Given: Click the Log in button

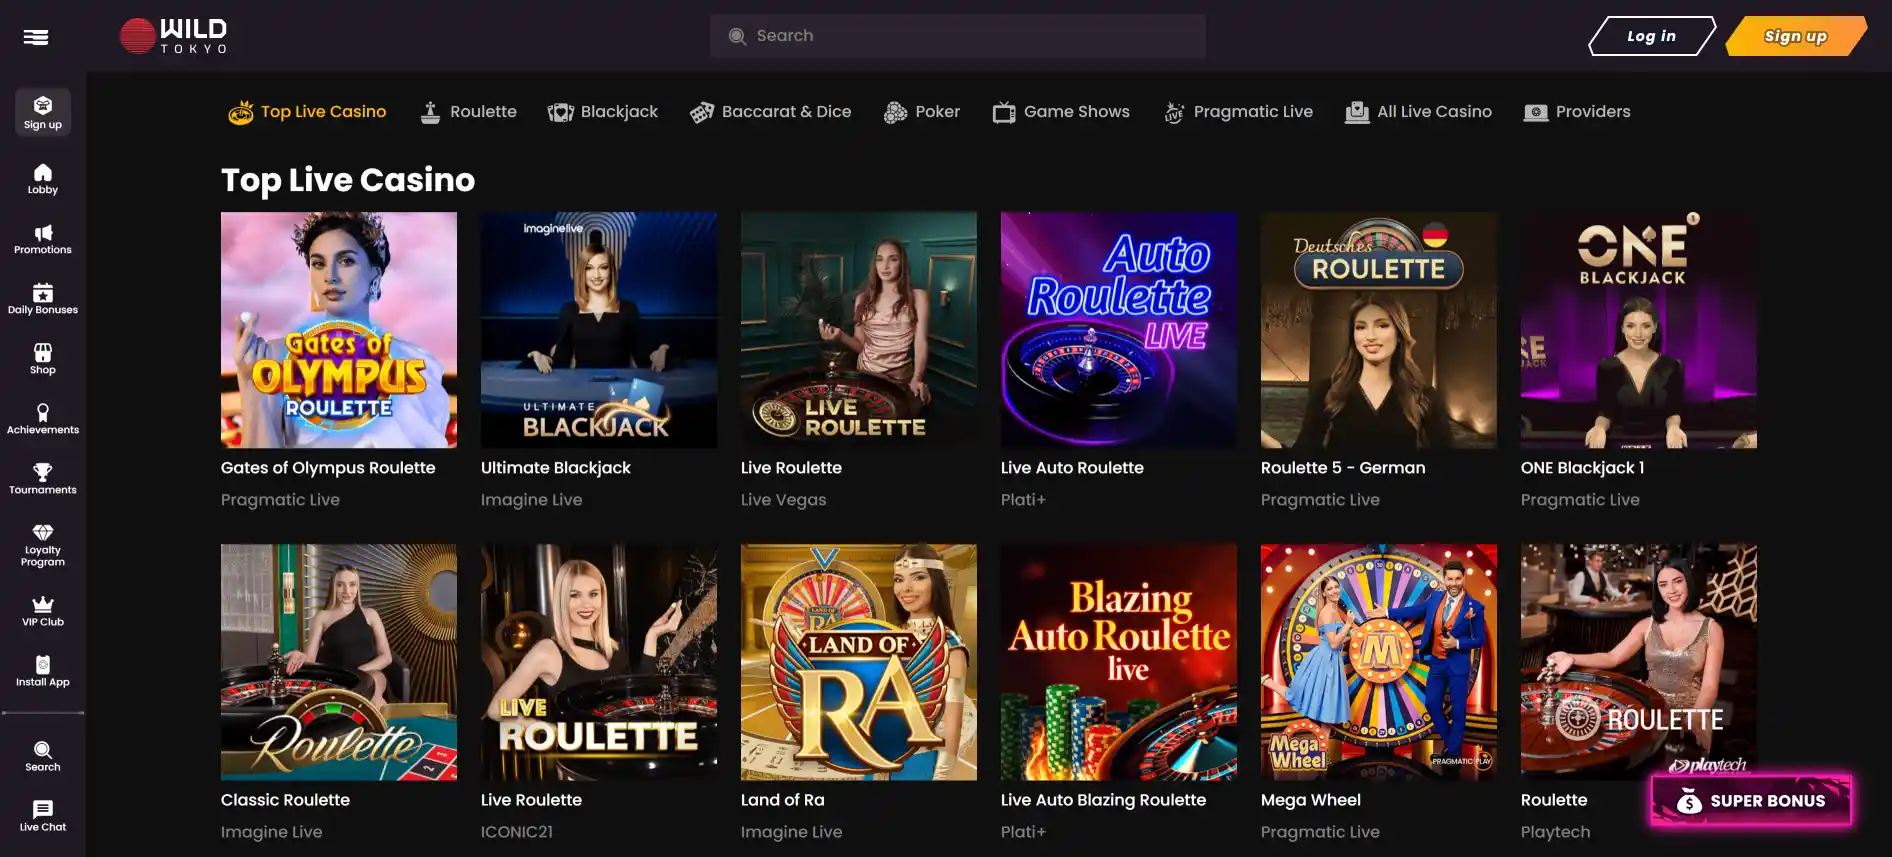Looking at the screenshot, I should point(1651,36).
